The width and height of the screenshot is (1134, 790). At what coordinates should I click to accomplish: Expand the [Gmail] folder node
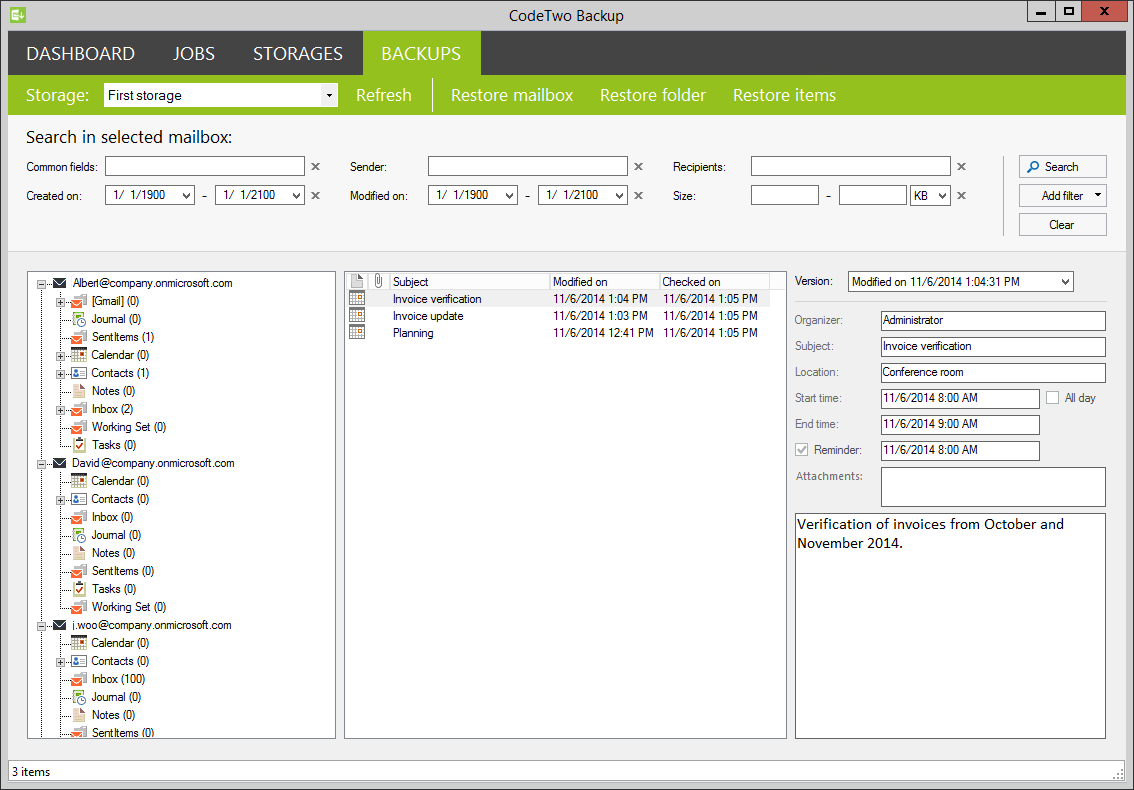click(61, 302)
